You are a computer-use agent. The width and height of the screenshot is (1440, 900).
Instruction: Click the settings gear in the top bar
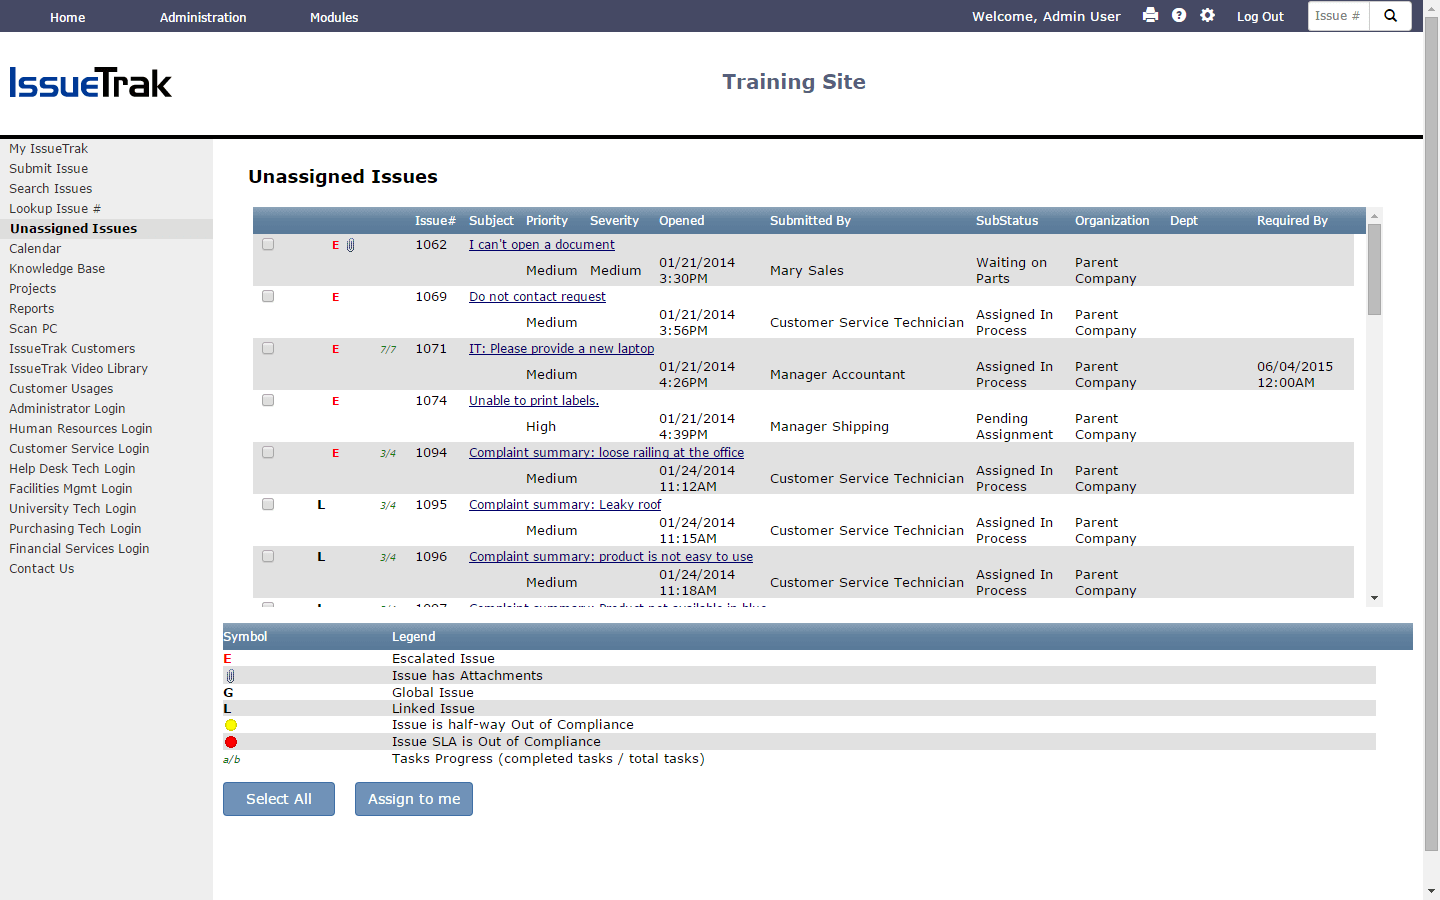pos(1207,16)
